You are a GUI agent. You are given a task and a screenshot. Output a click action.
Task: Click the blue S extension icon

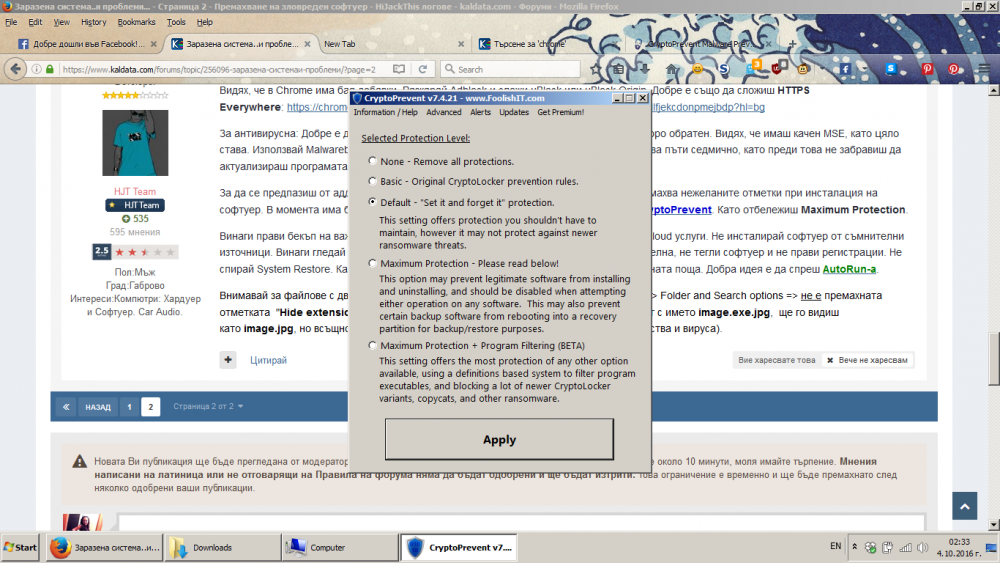coord(724,69)
